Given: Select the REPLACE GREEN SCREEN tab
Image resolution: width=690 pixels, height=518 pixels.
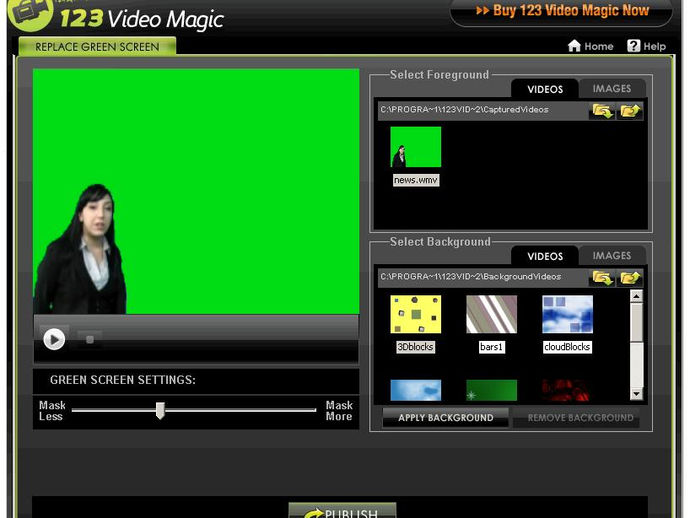Looking at the screenshot, I should [x=97, y=47].
